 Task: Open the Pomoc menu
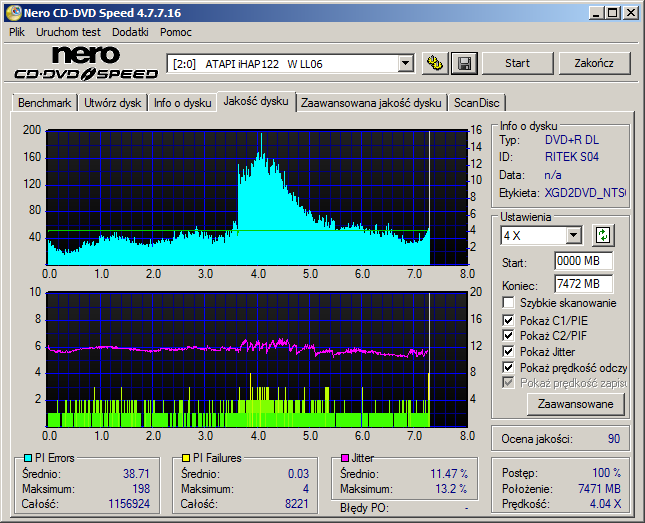pos(176,32)
